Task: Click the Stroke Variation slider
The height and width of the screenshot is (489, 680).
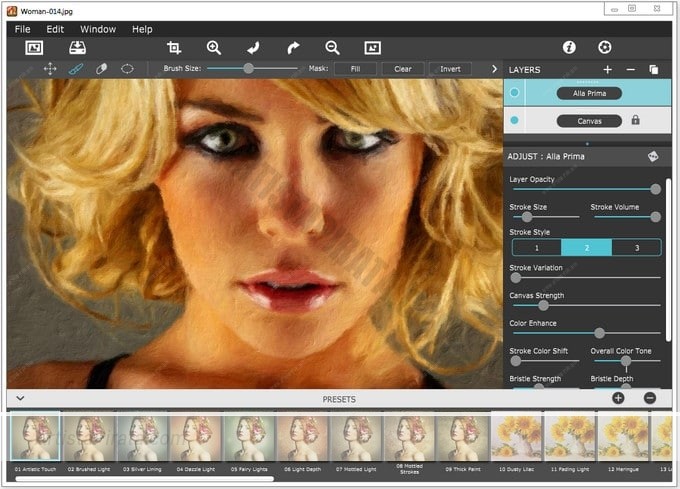Action: click(586, 277)
